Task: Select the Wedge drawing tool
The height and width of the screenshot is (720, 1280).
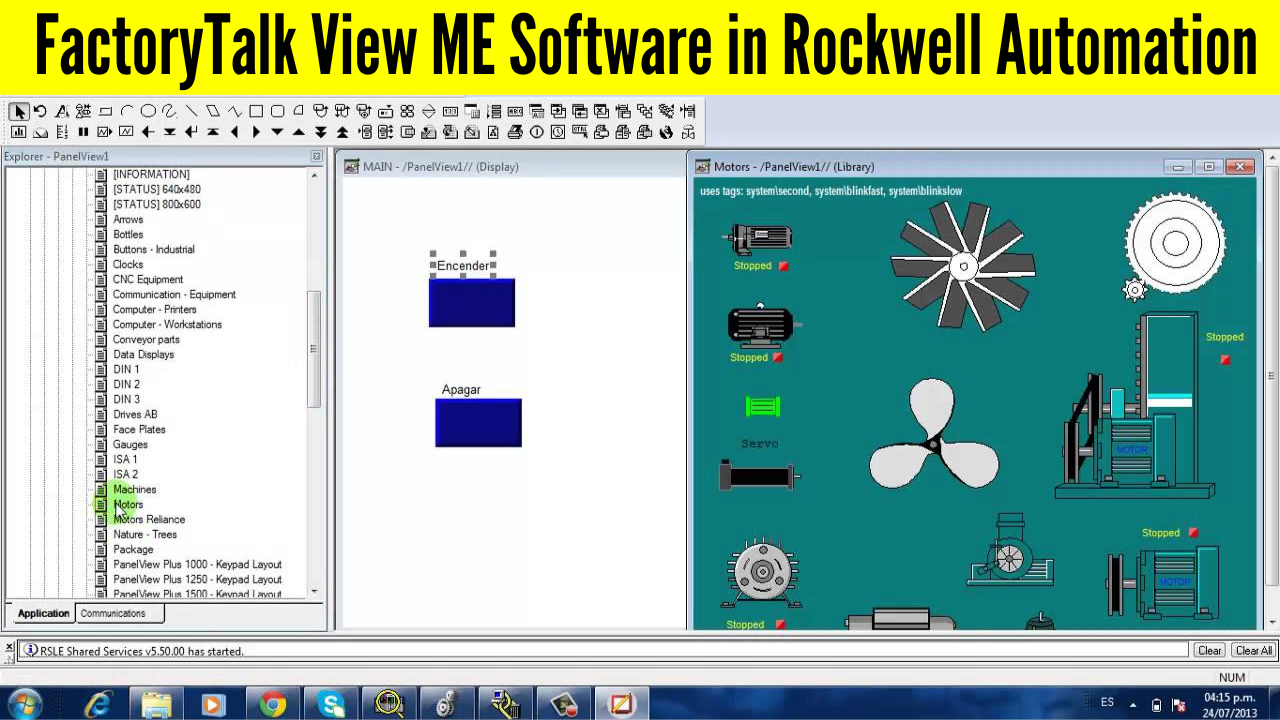Action: pyautogui.click(x=298, y=111)
